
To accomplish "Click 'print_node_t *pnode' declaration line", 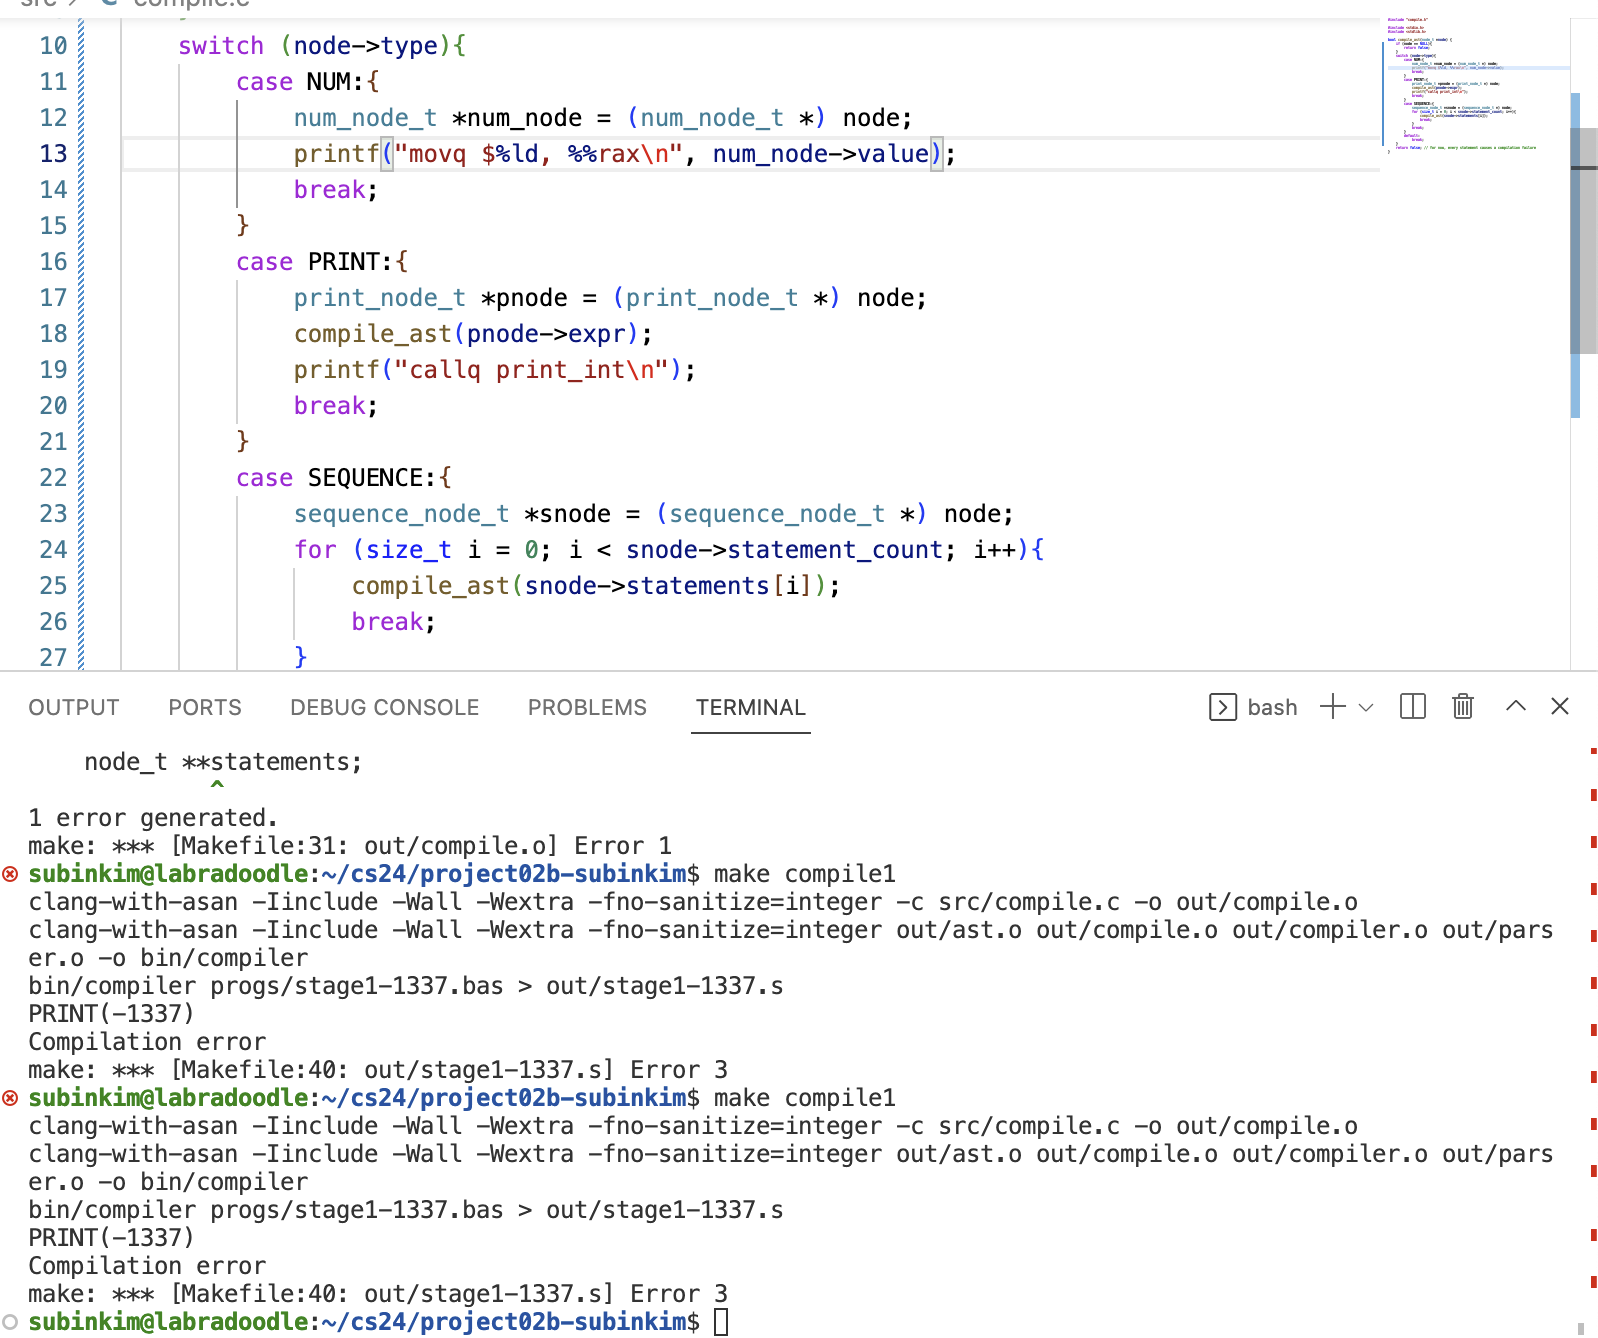I will [610, 298].
